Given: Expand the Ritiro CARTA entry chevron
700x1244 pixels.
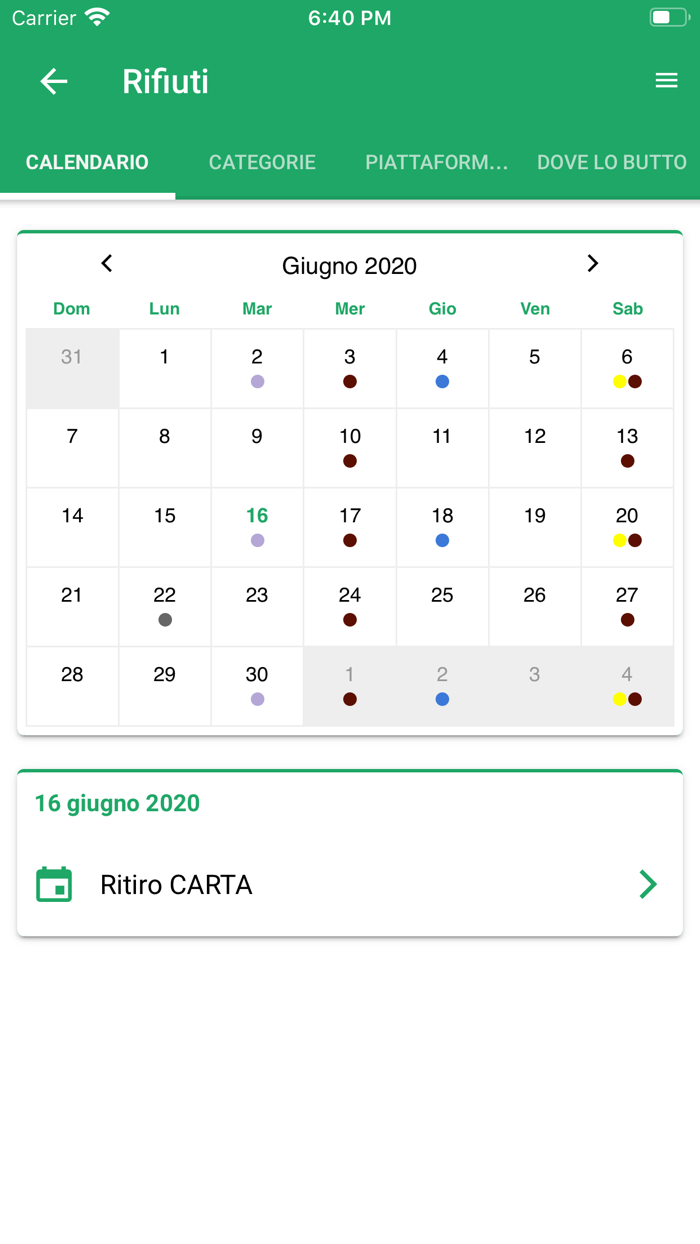Looking at the screenshot, I should point(648,884).
